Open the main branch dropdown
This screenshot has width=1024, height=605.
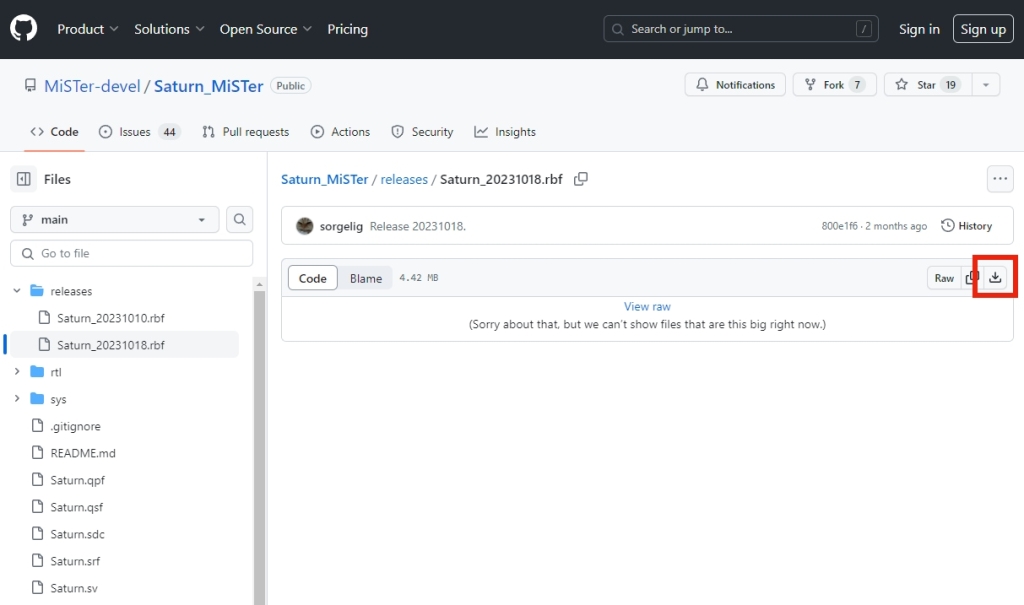[x=114, y=219]
